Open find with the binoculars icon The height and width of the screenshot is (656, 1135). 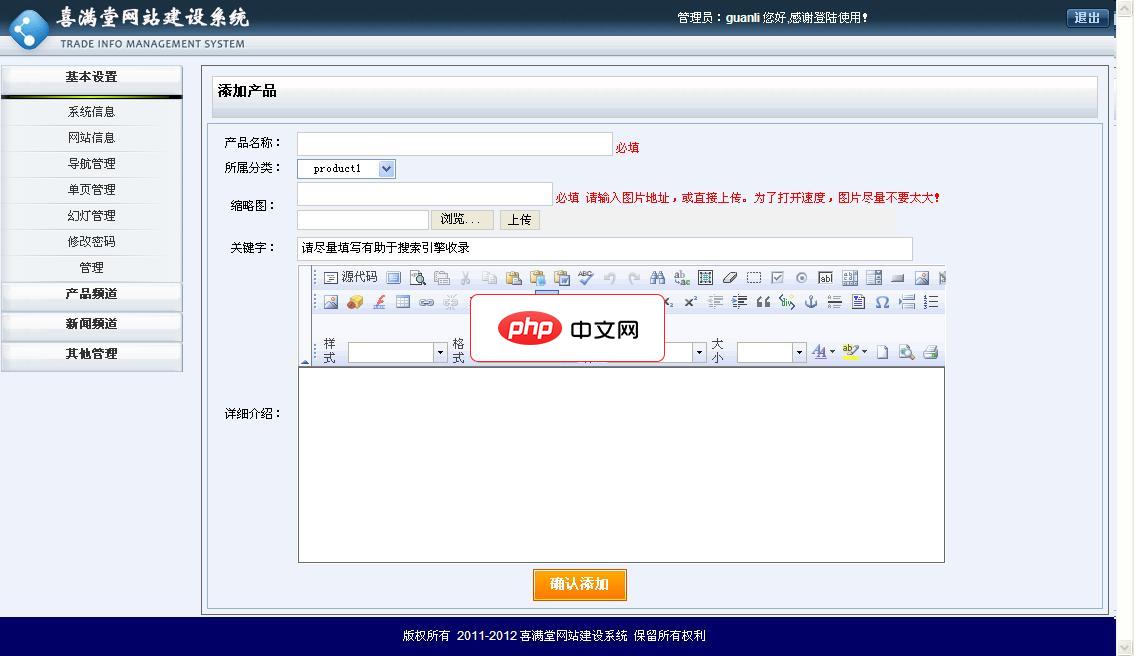(x=657, y=277)
